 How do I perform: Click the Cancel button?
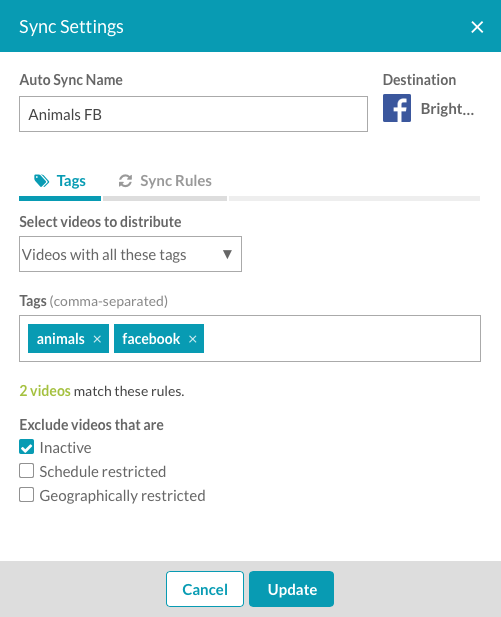205,589
